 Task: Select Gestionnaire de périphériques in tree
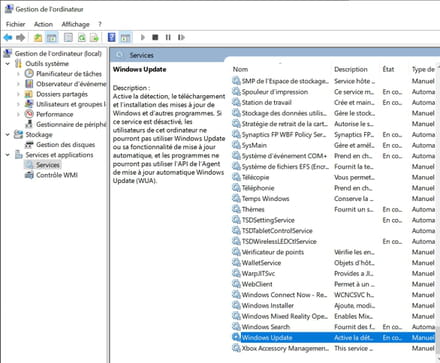[71, 124]
